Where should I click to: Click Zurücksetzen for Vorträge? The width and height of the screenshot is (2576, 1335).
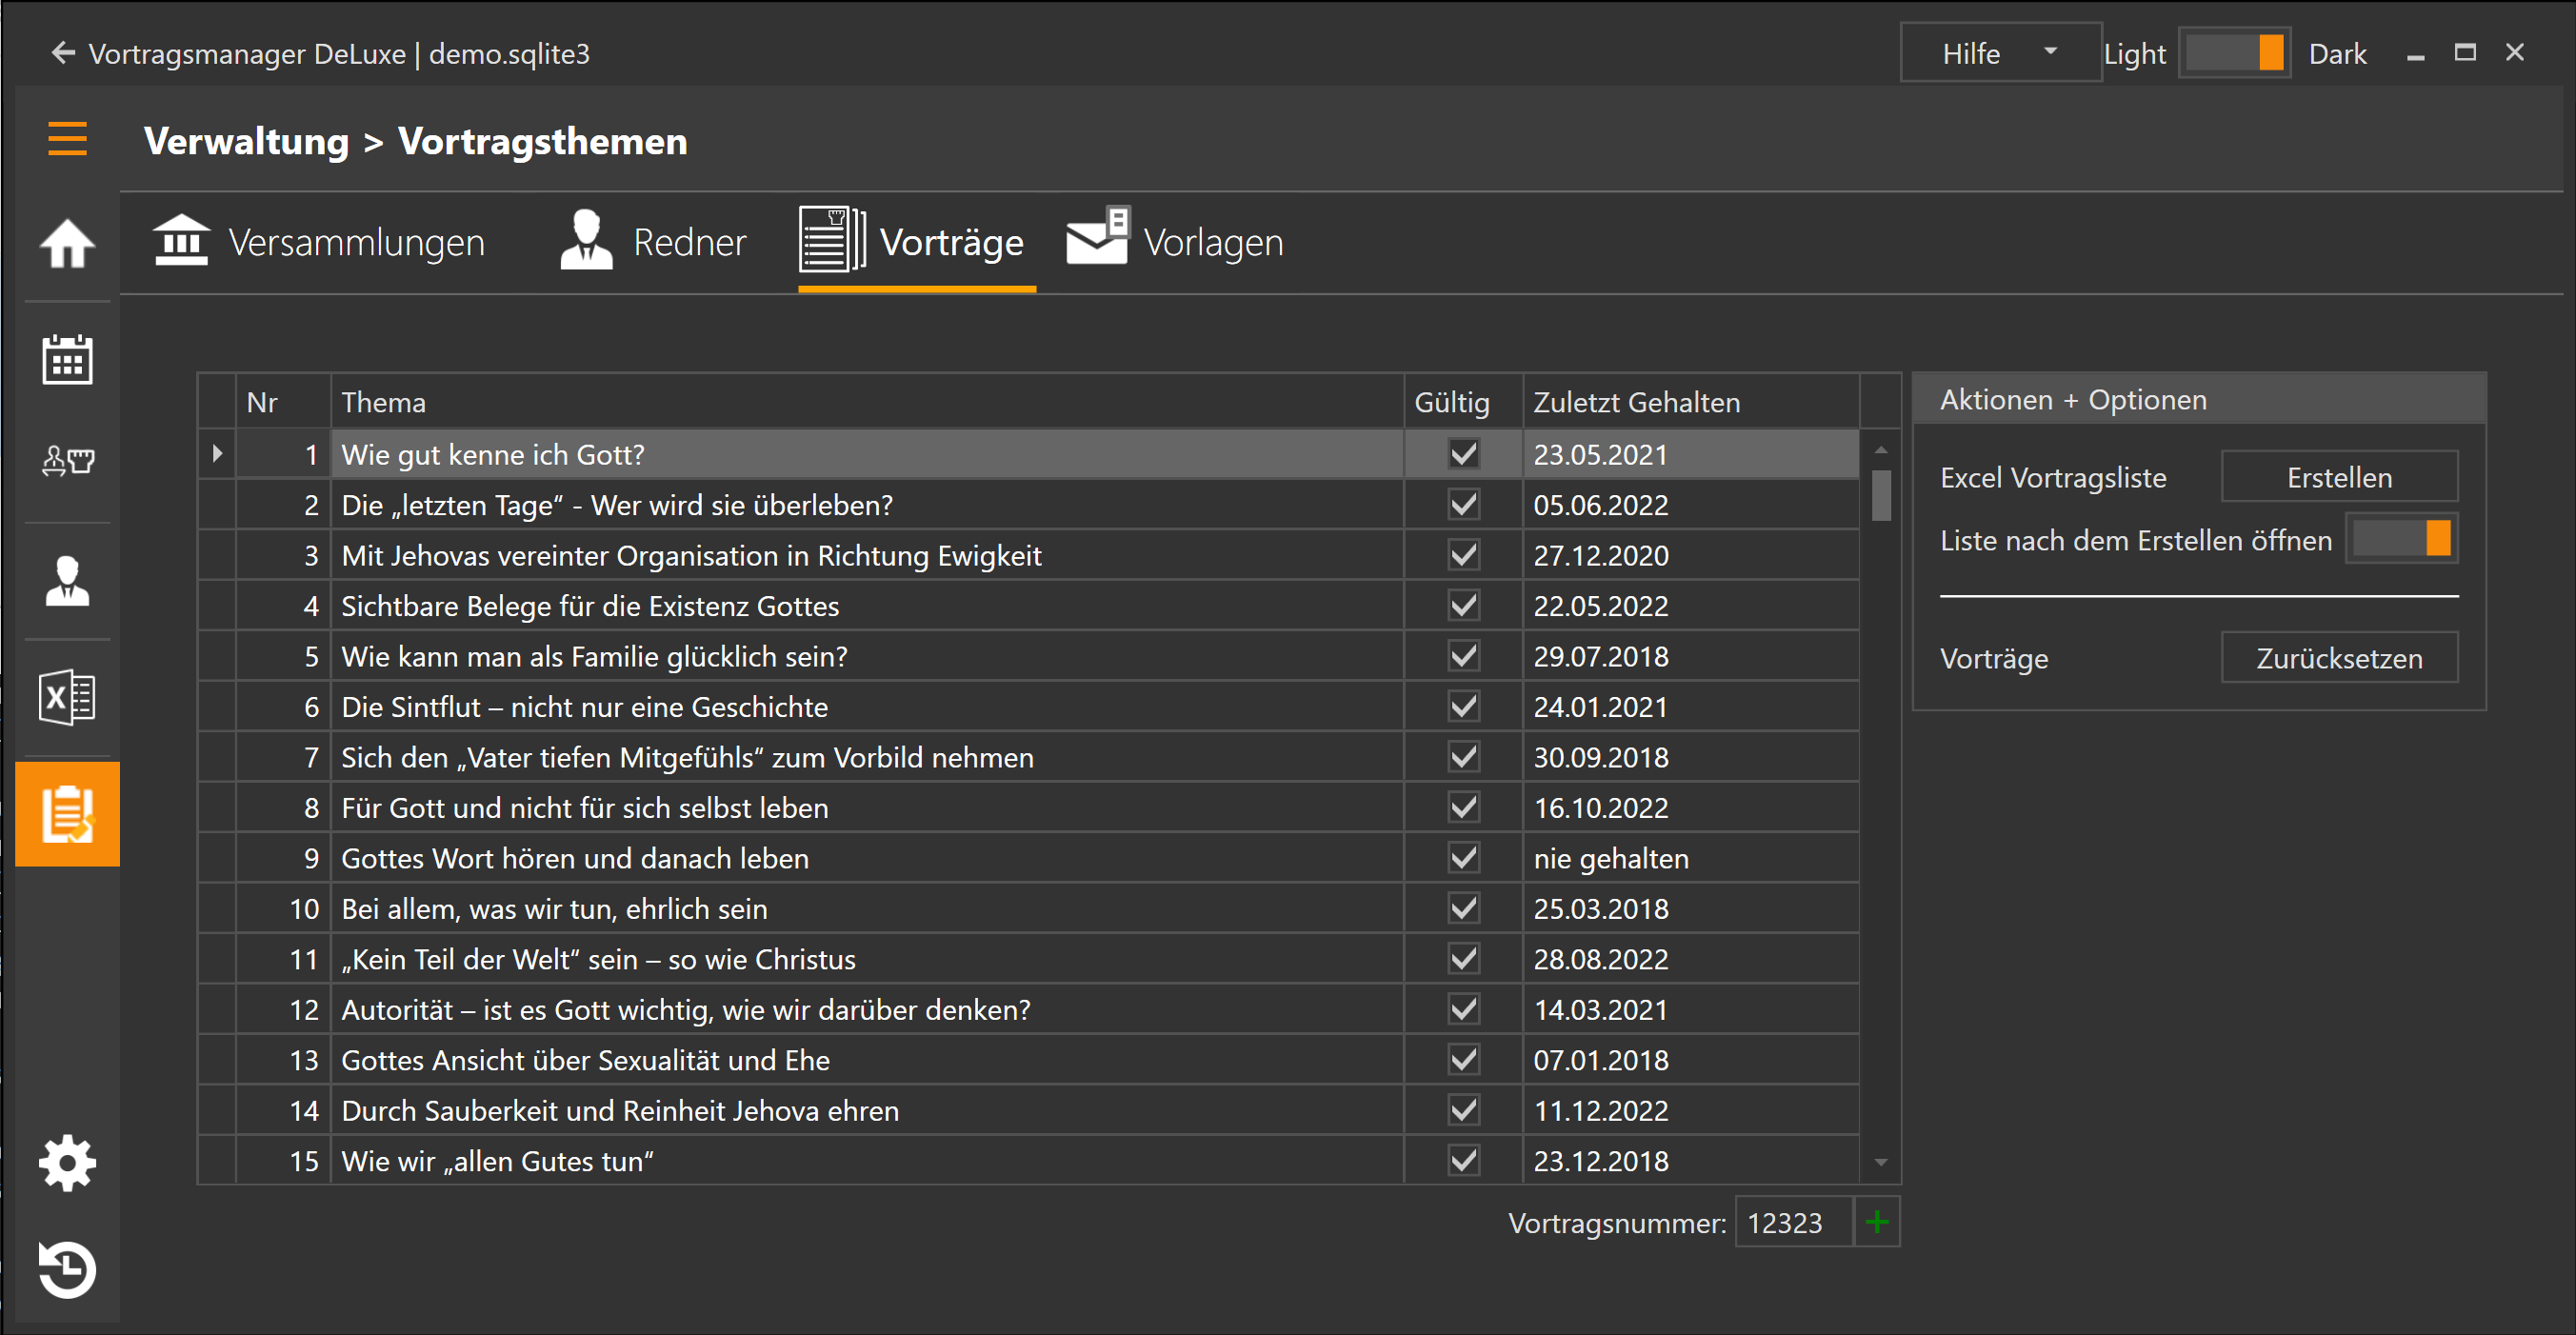[2339, 658]
